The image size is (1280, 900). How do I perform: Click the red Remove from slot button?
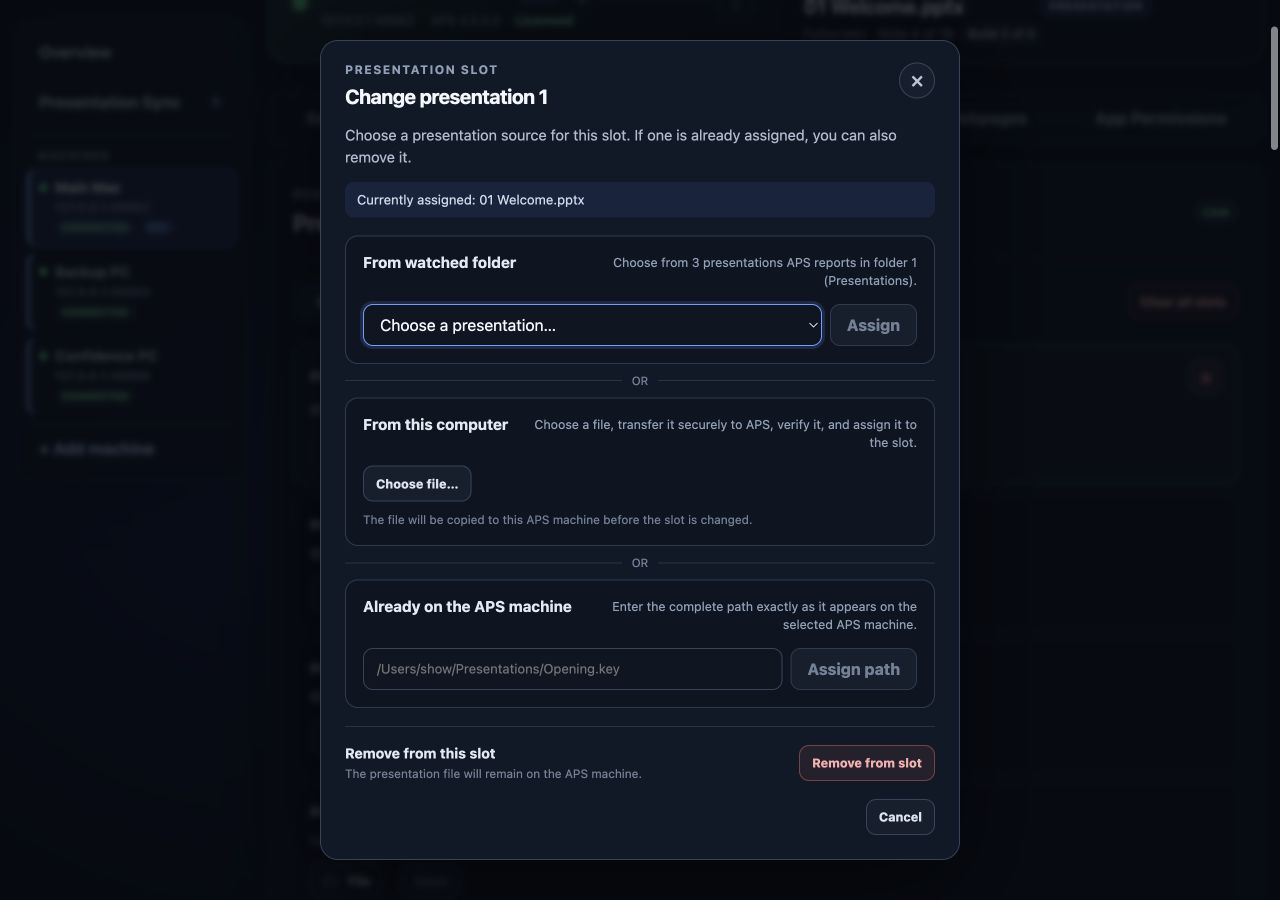(867, 763)
